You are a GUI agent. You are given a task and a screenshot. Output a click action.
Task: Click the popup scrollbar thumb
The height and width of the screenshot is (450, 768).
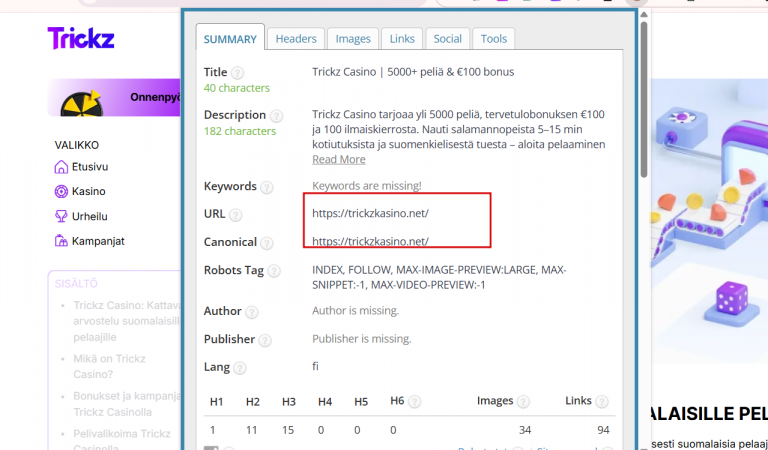click(x=644, y=98)
